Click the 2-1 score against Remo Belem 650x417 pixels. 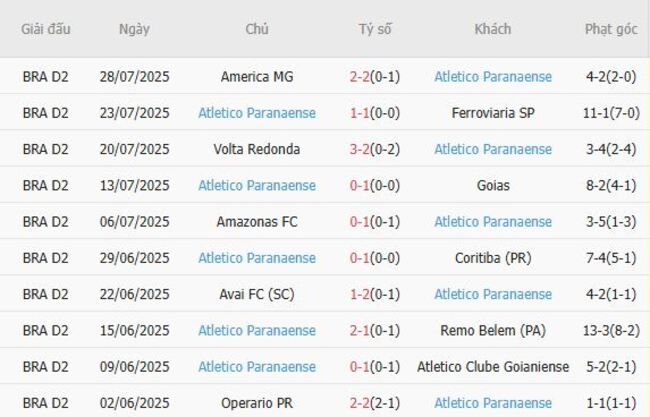click(x=363, y=330)
